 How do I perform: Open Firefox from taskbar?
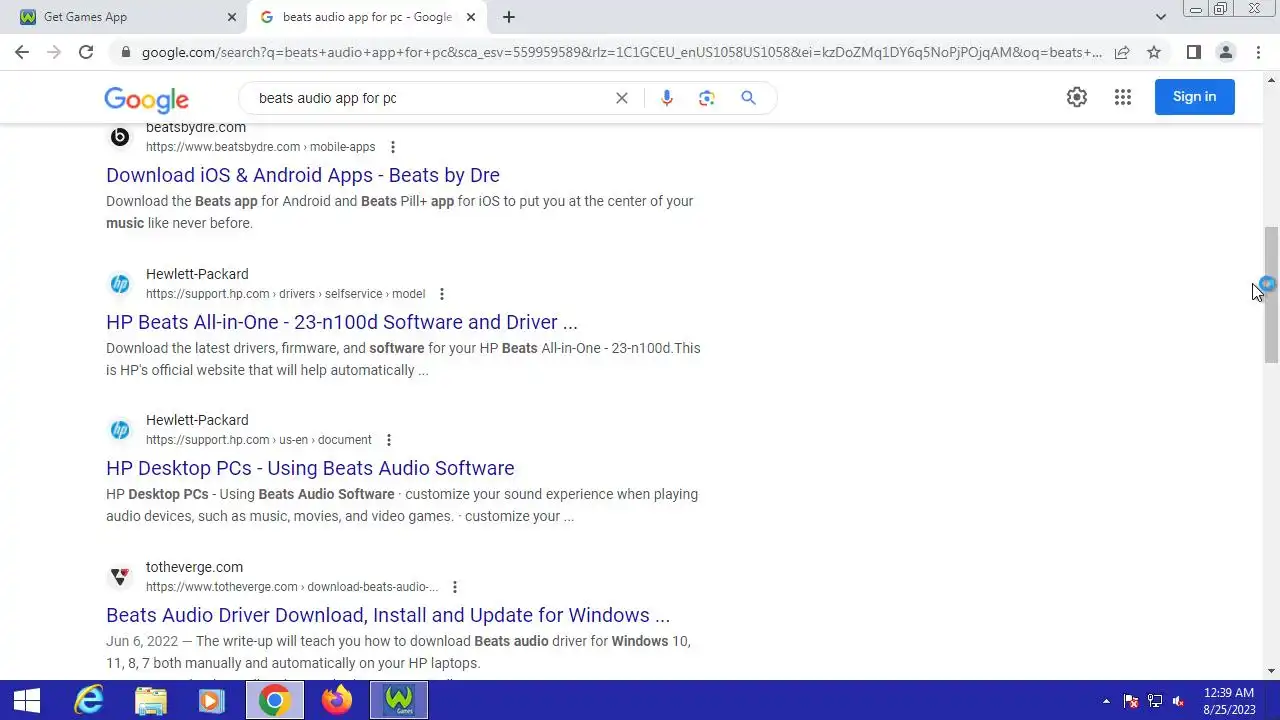[x=337, y=701]
